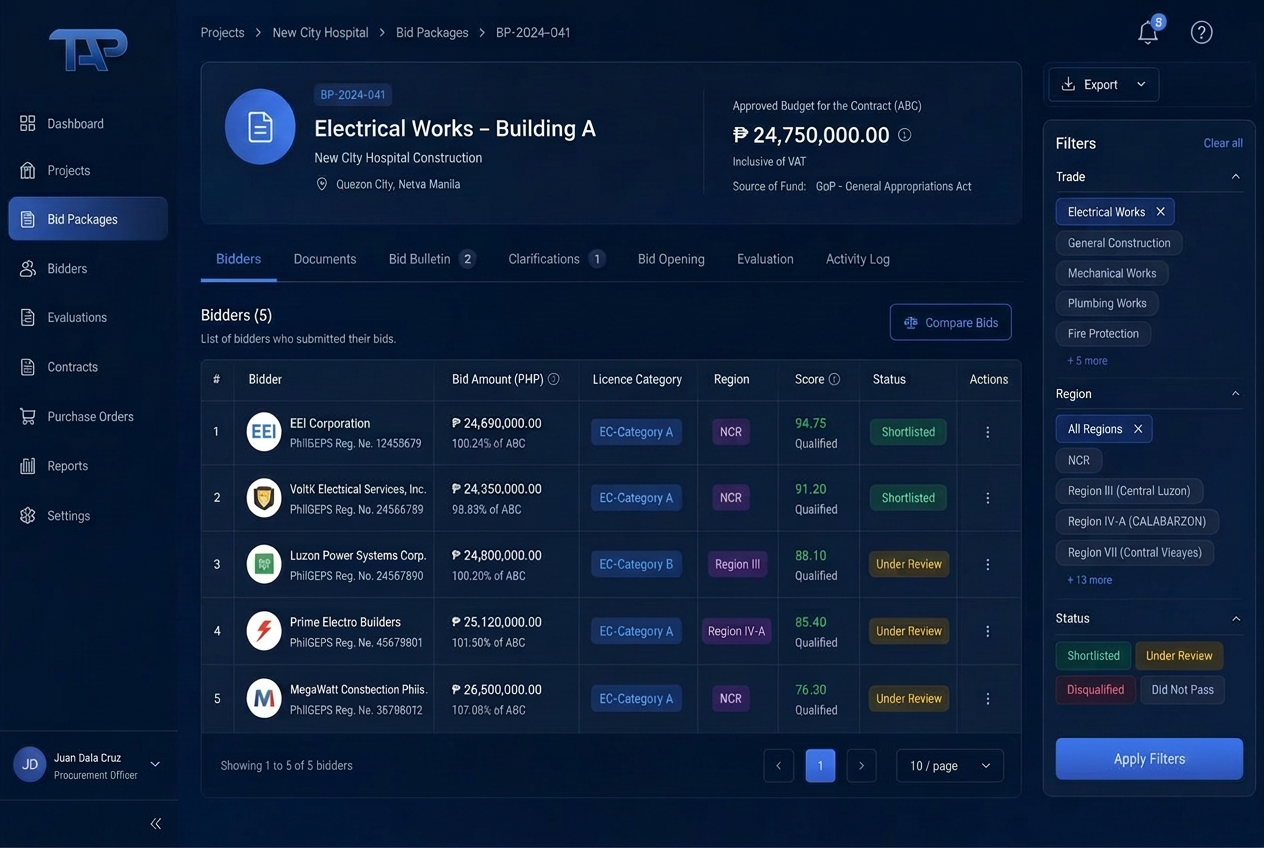Go to next page arrow
Screen dimensions: 1264x848
(861, 766)
